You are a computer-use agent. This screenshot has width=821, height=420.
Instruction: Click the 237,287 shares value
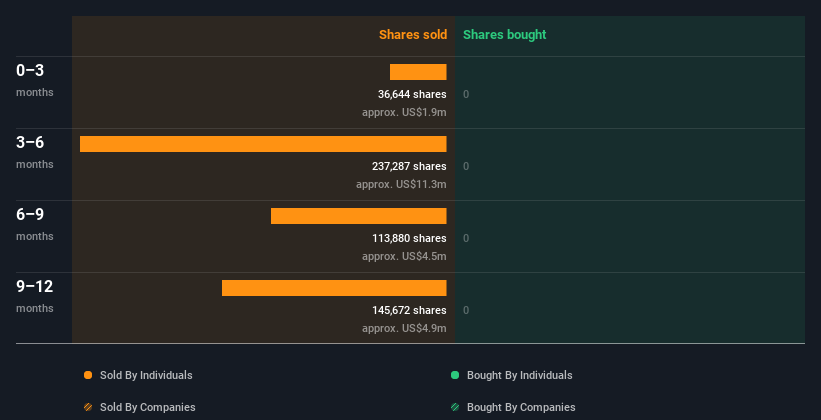(x=409, y=166)
